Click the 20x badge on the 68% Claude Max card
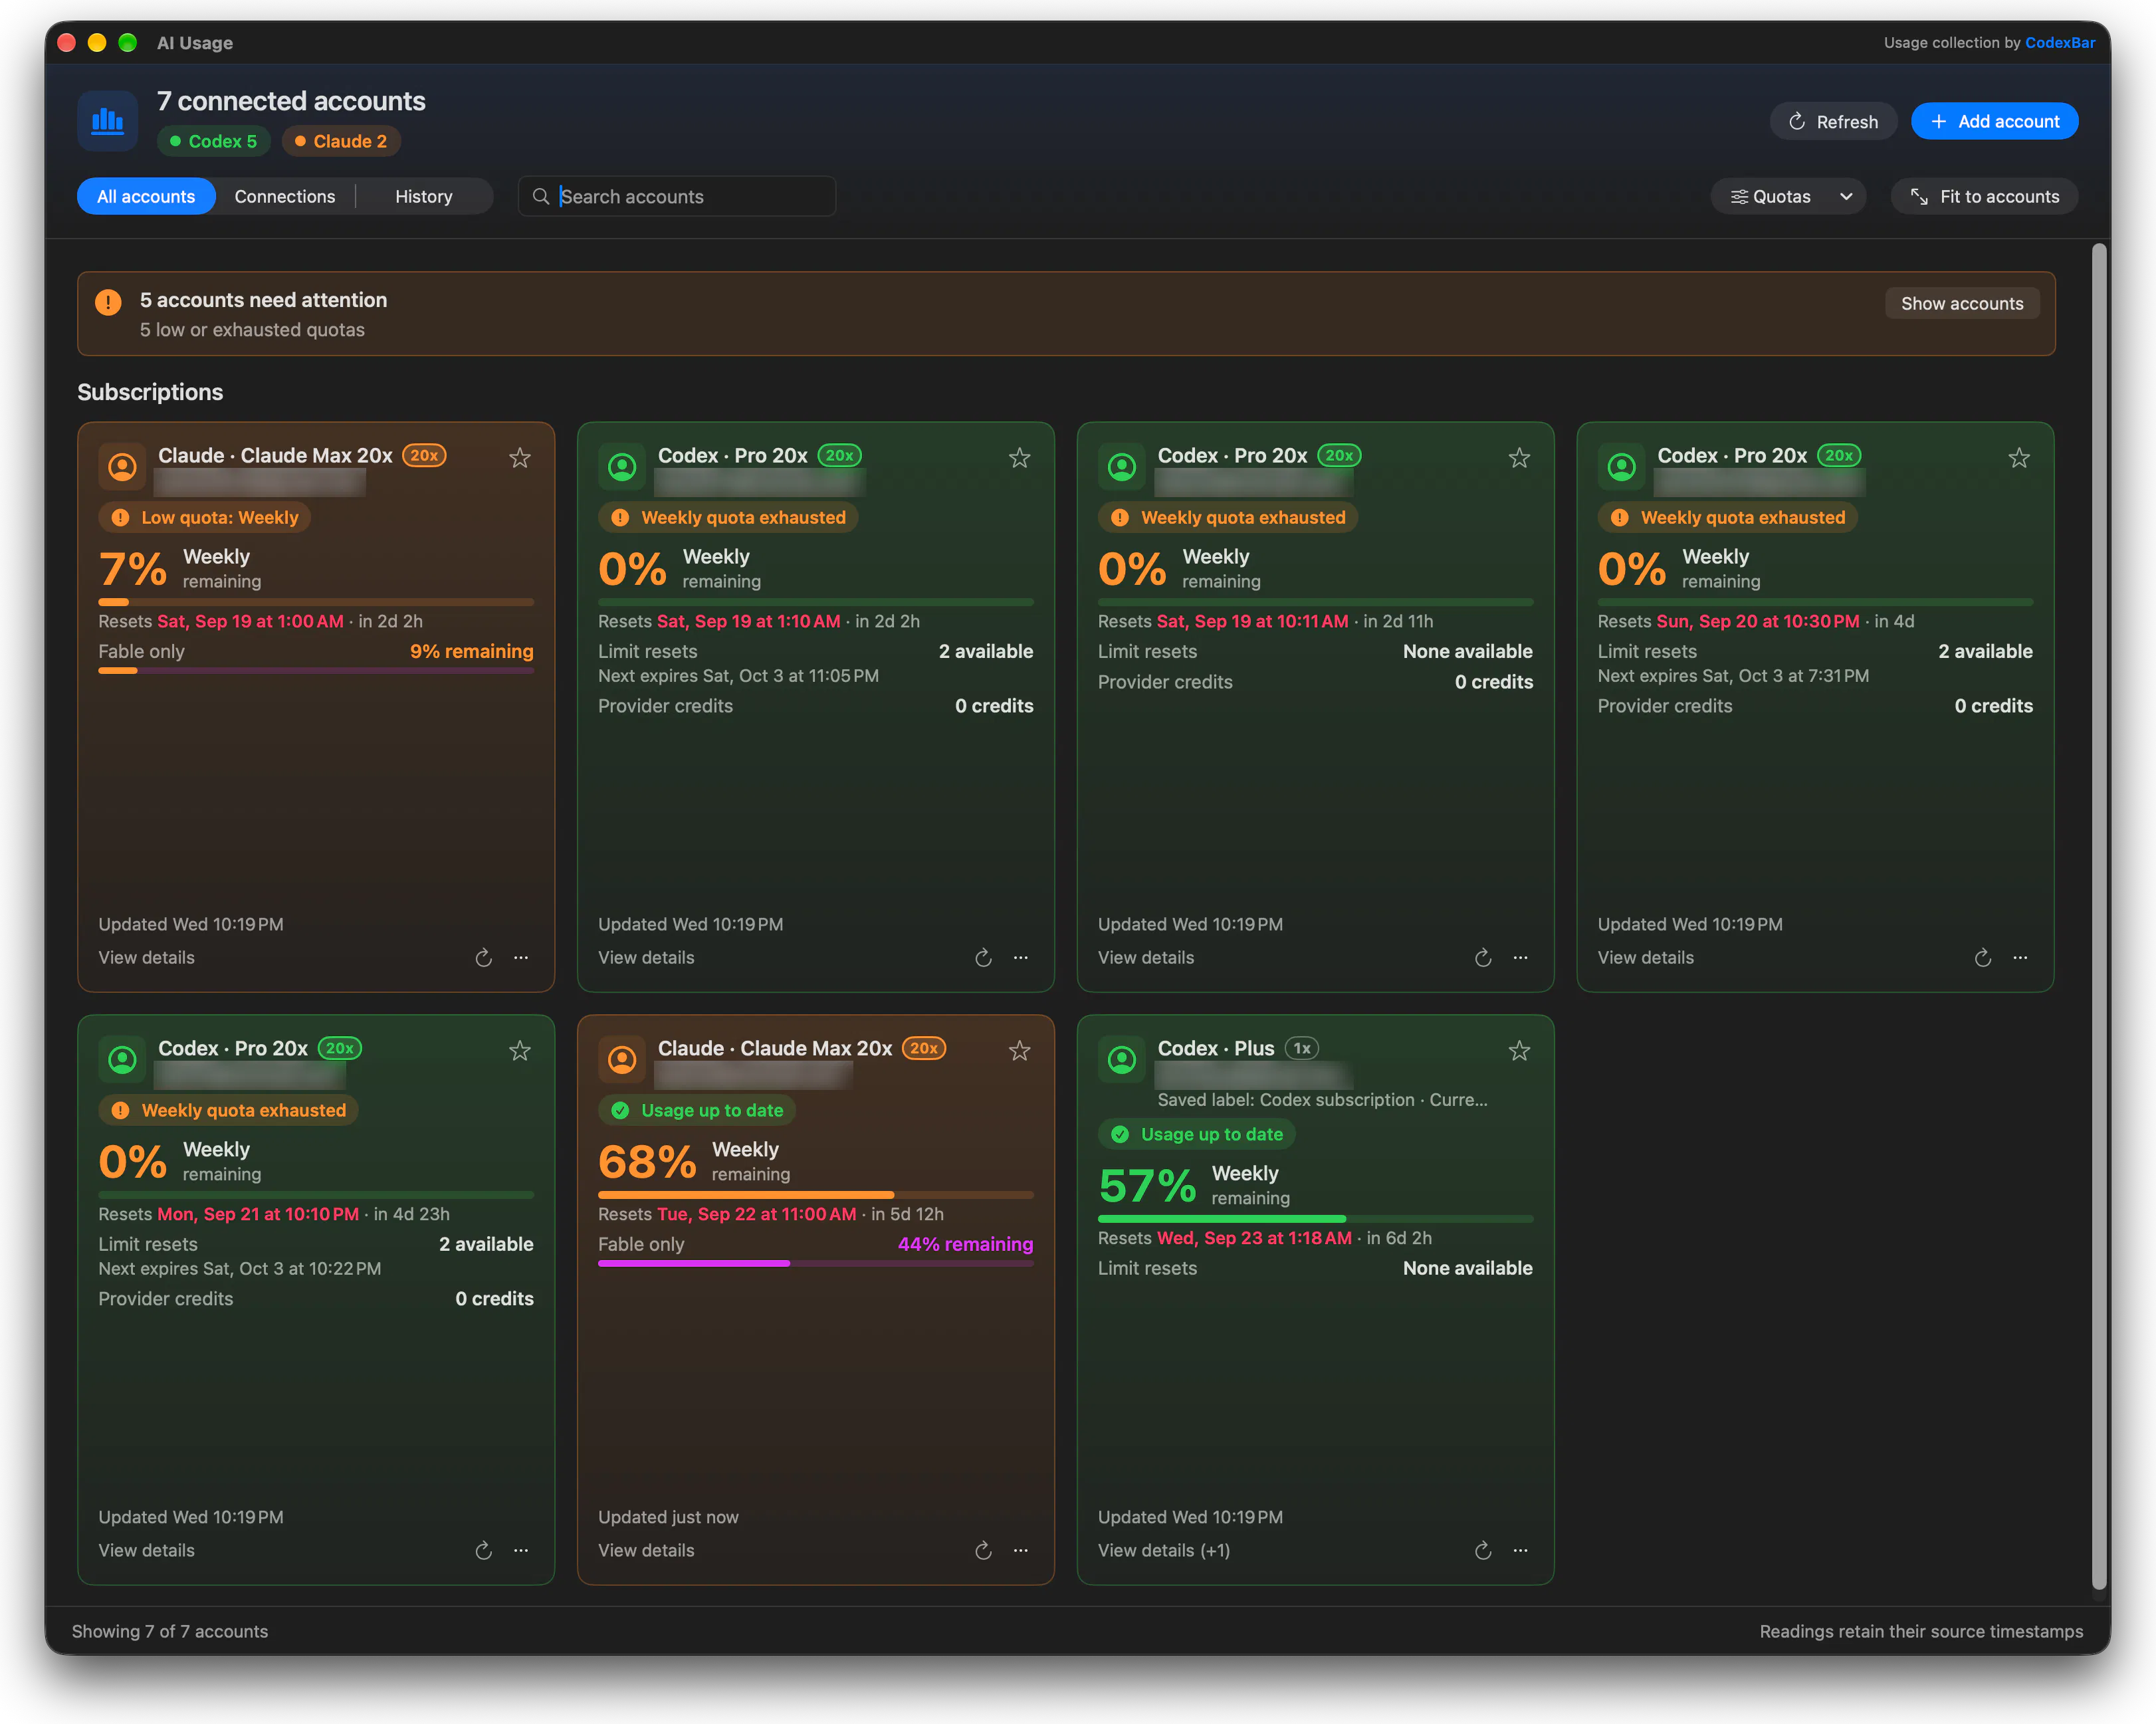The width and height of the screenshot is (2156, 1724). 924,1048
